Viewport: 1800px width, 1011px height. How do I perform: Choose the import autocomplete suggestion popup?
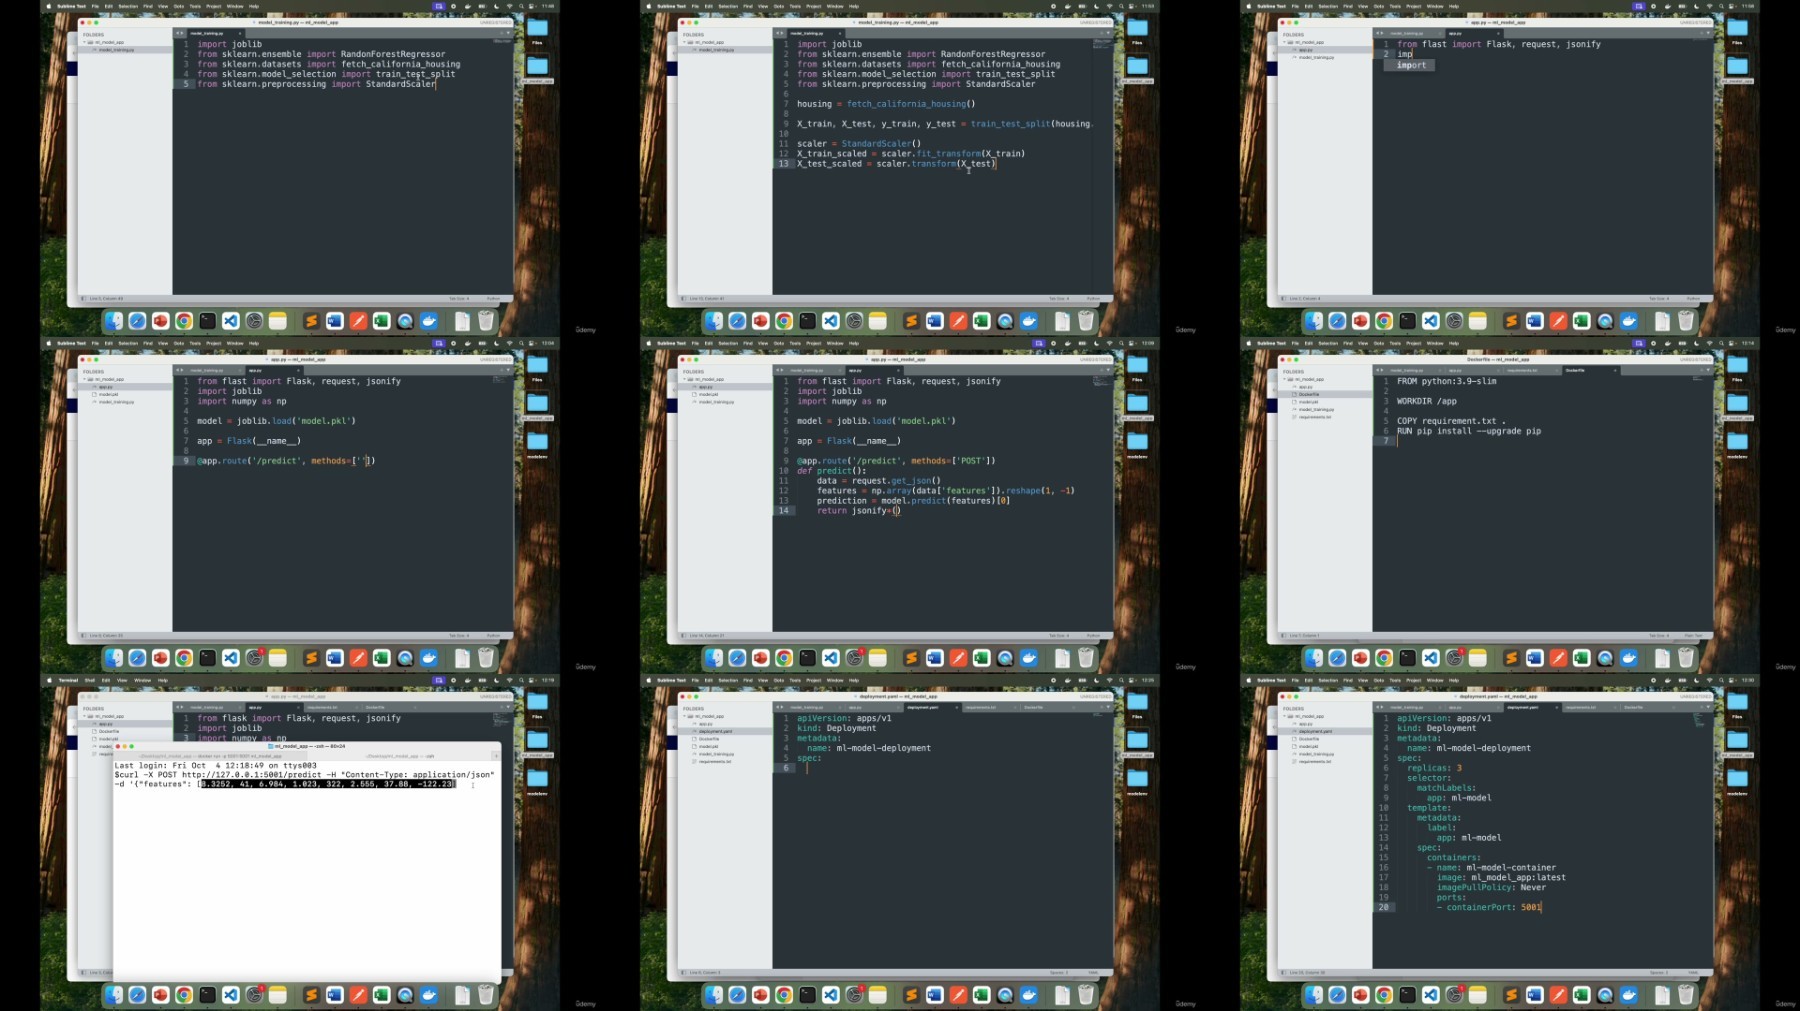(x=1410, y=65)
